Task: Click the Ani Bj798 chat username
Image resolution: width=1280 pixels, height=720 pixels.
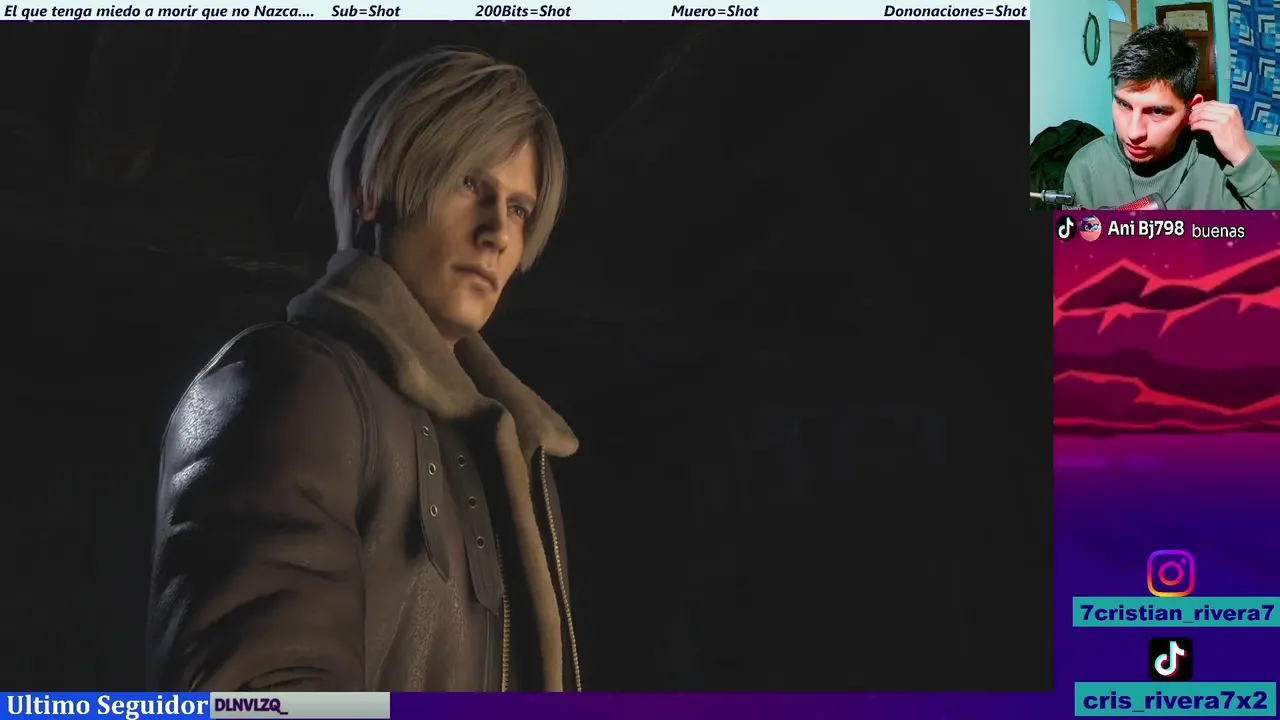Action: pos(1146,229)
